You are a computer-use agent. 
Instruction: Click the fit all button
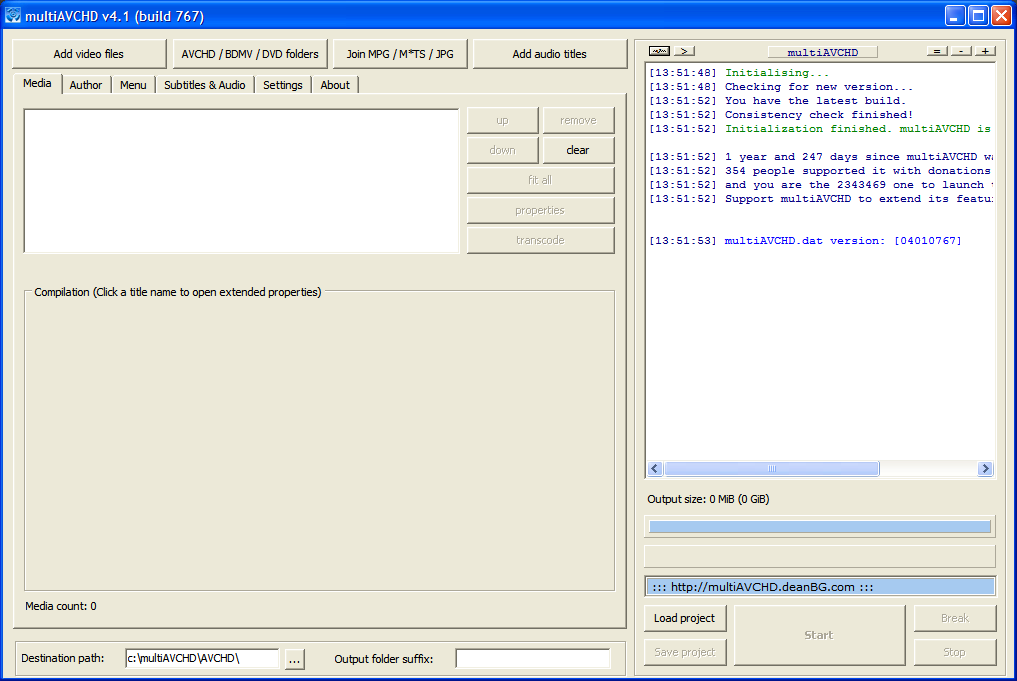(x=540, y=180)
